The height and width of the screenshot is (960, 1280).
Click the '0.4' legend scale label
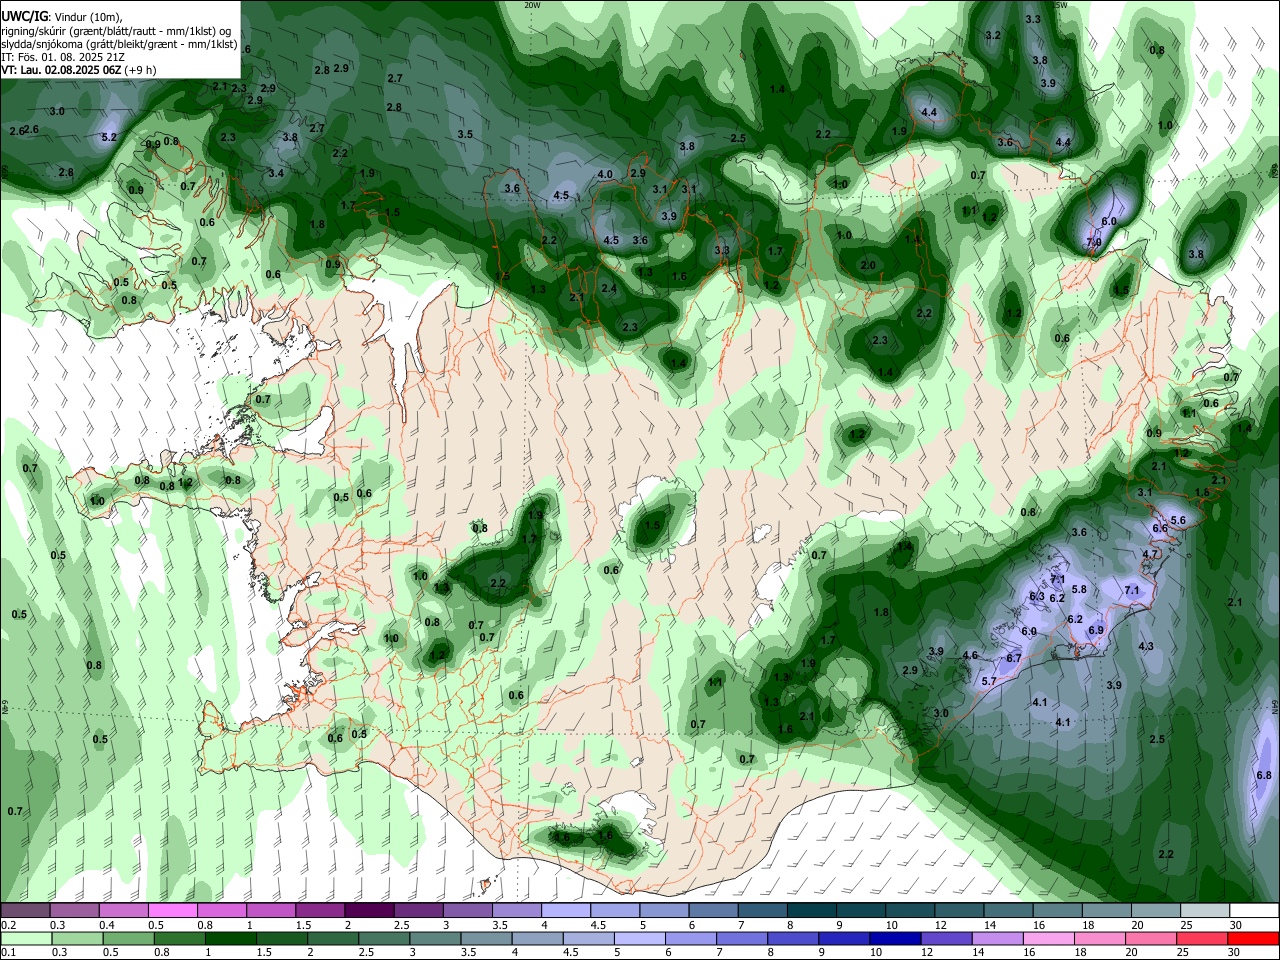point(107,925)
